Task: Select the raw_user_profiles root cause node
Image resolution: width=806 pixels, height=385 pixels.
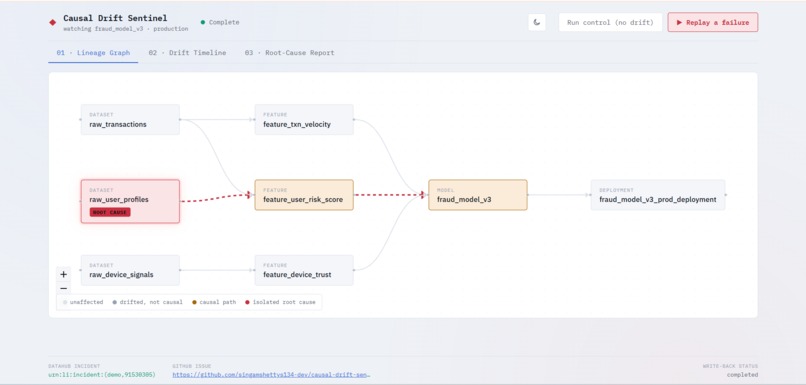Action: (130, 201)
